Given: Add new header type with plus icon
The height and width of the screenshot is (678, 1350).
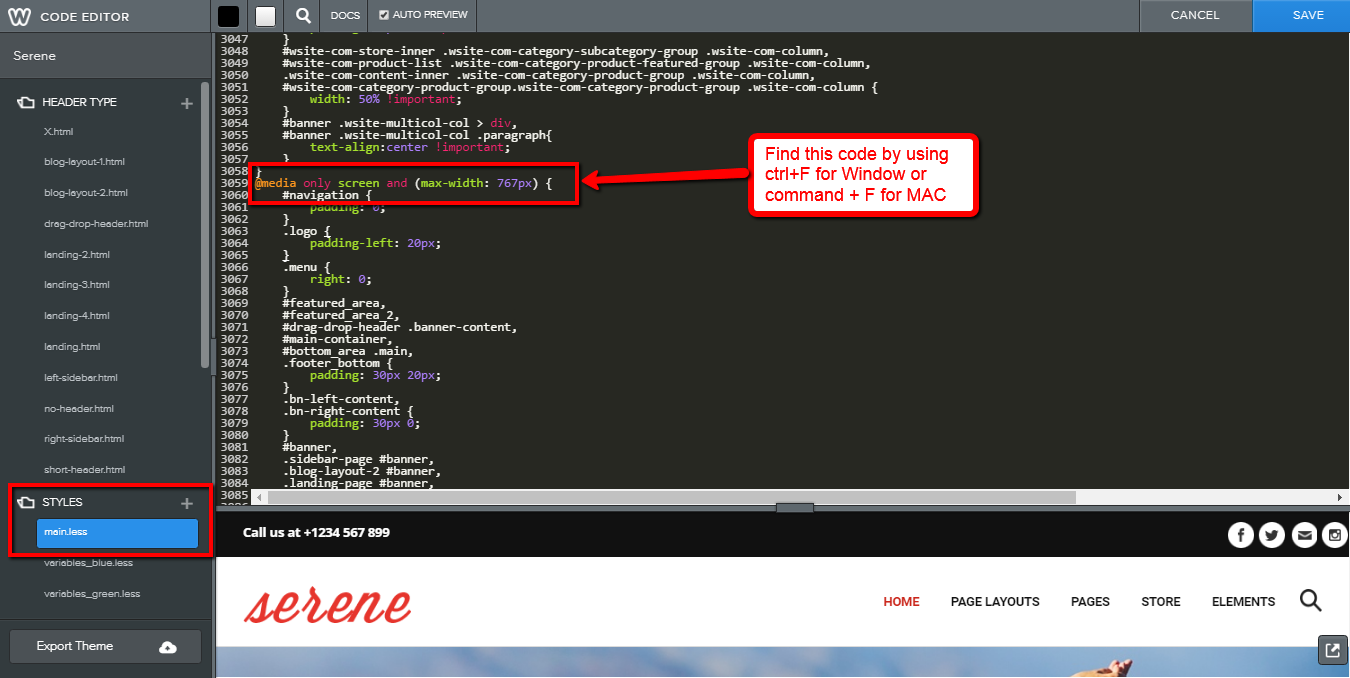Looking at the screenshot, I should pos(187,102).
